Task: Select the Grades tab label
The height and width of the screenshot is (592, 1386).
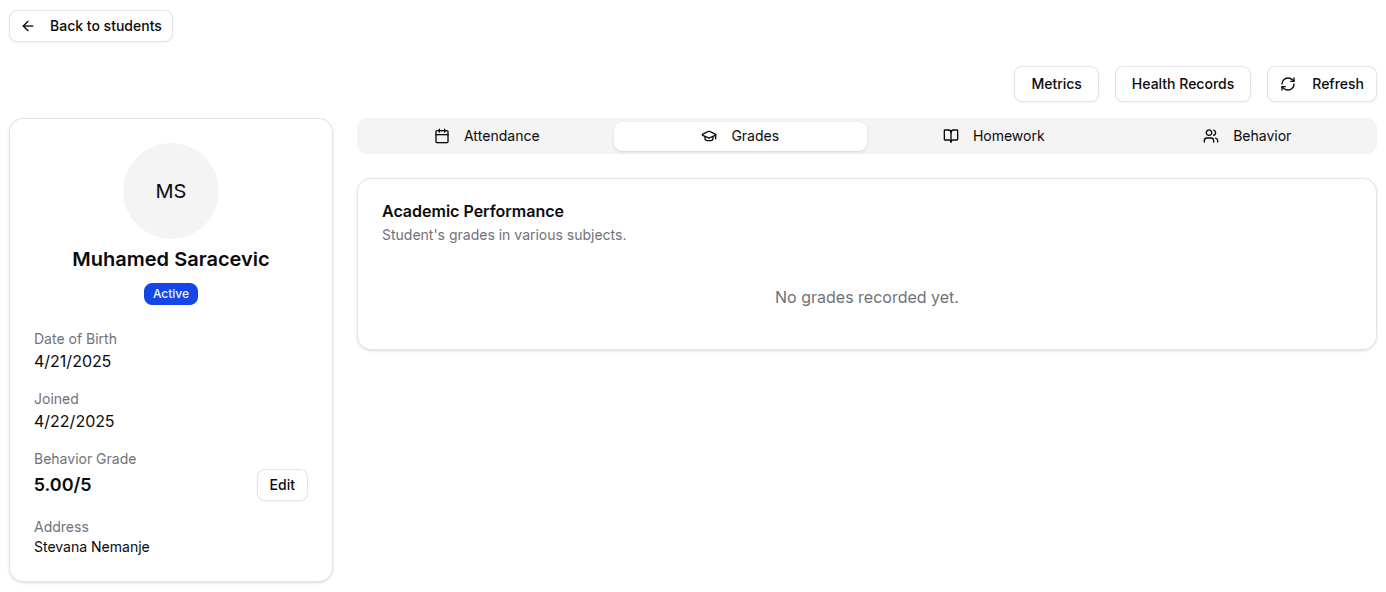Action: tap(754, 136)
